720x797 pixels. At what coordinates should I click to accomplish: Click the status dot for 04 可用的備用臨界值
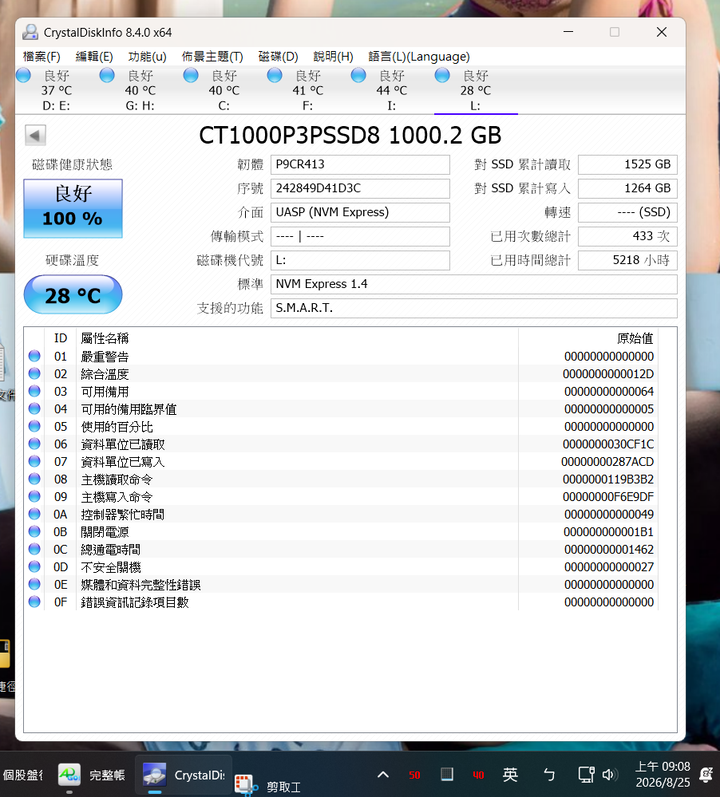point(35,409)
